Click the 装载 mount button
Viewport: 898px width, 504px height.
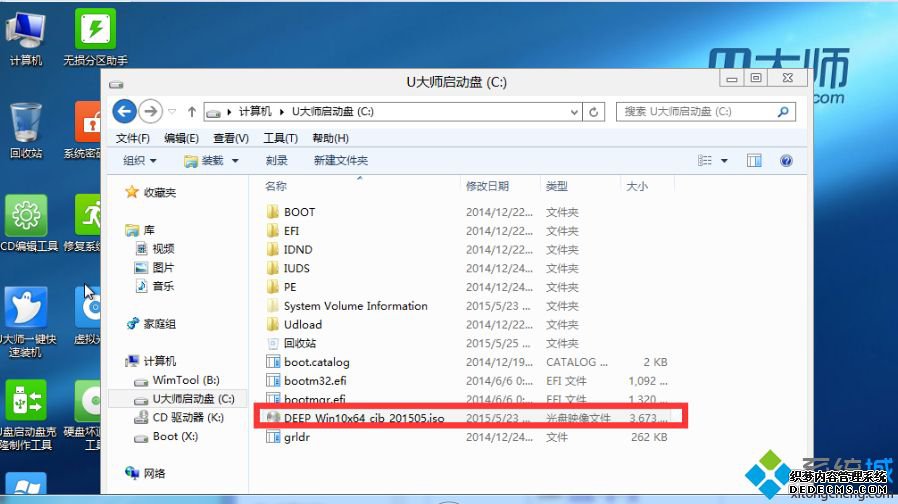click(204, 161)
